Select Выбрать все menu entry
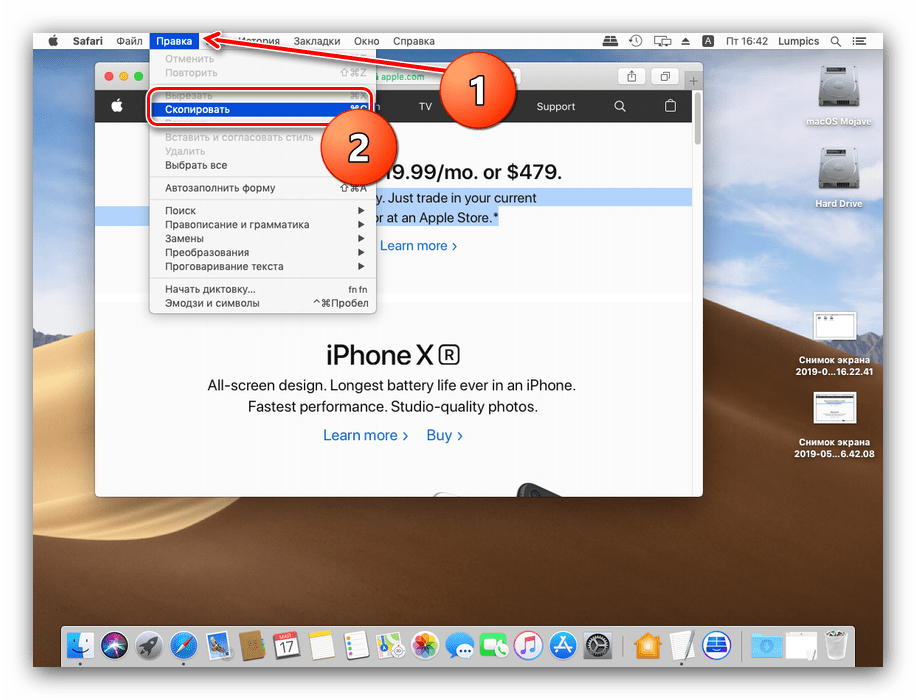This screenshot has width=916, height=700. pos(196,165)
